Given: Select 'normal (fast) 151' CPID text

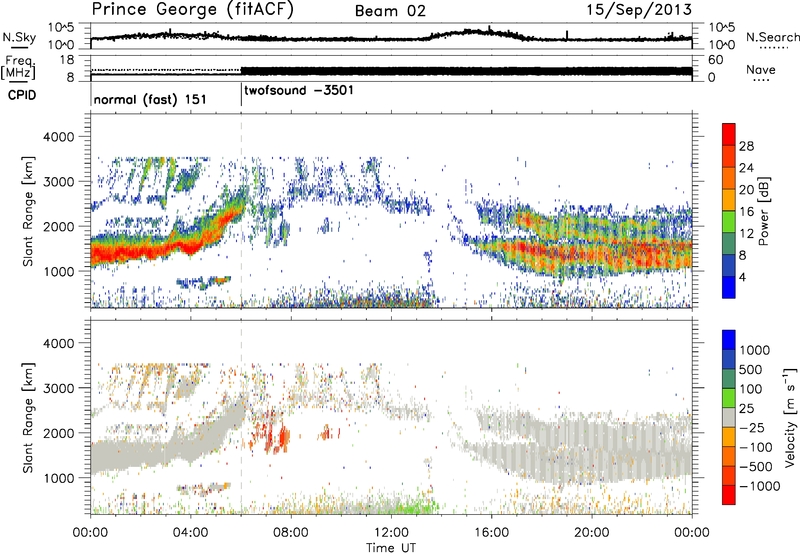Looking at the screenshot, I should point(150,99).
